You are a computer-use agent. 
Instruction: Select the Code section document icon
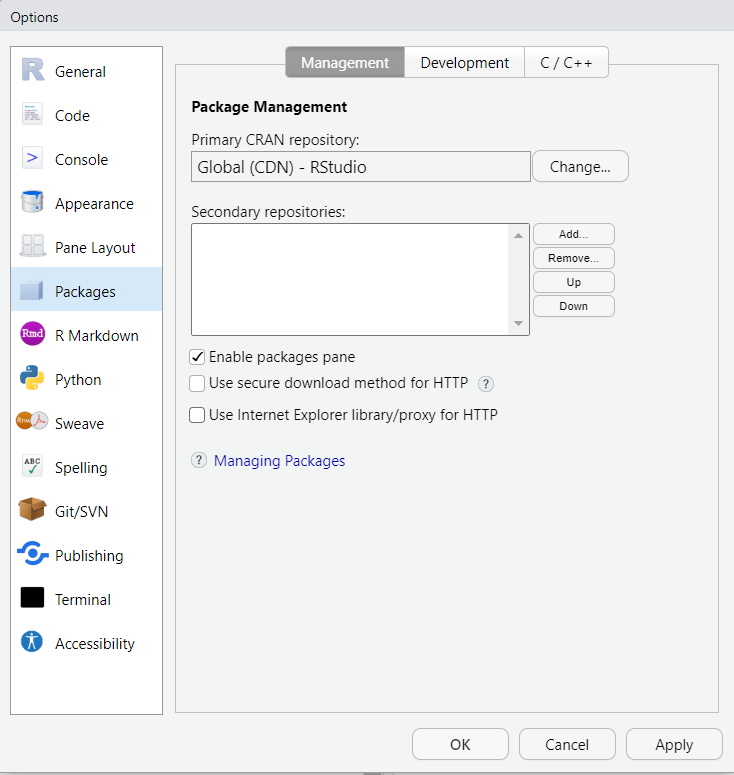33,115
